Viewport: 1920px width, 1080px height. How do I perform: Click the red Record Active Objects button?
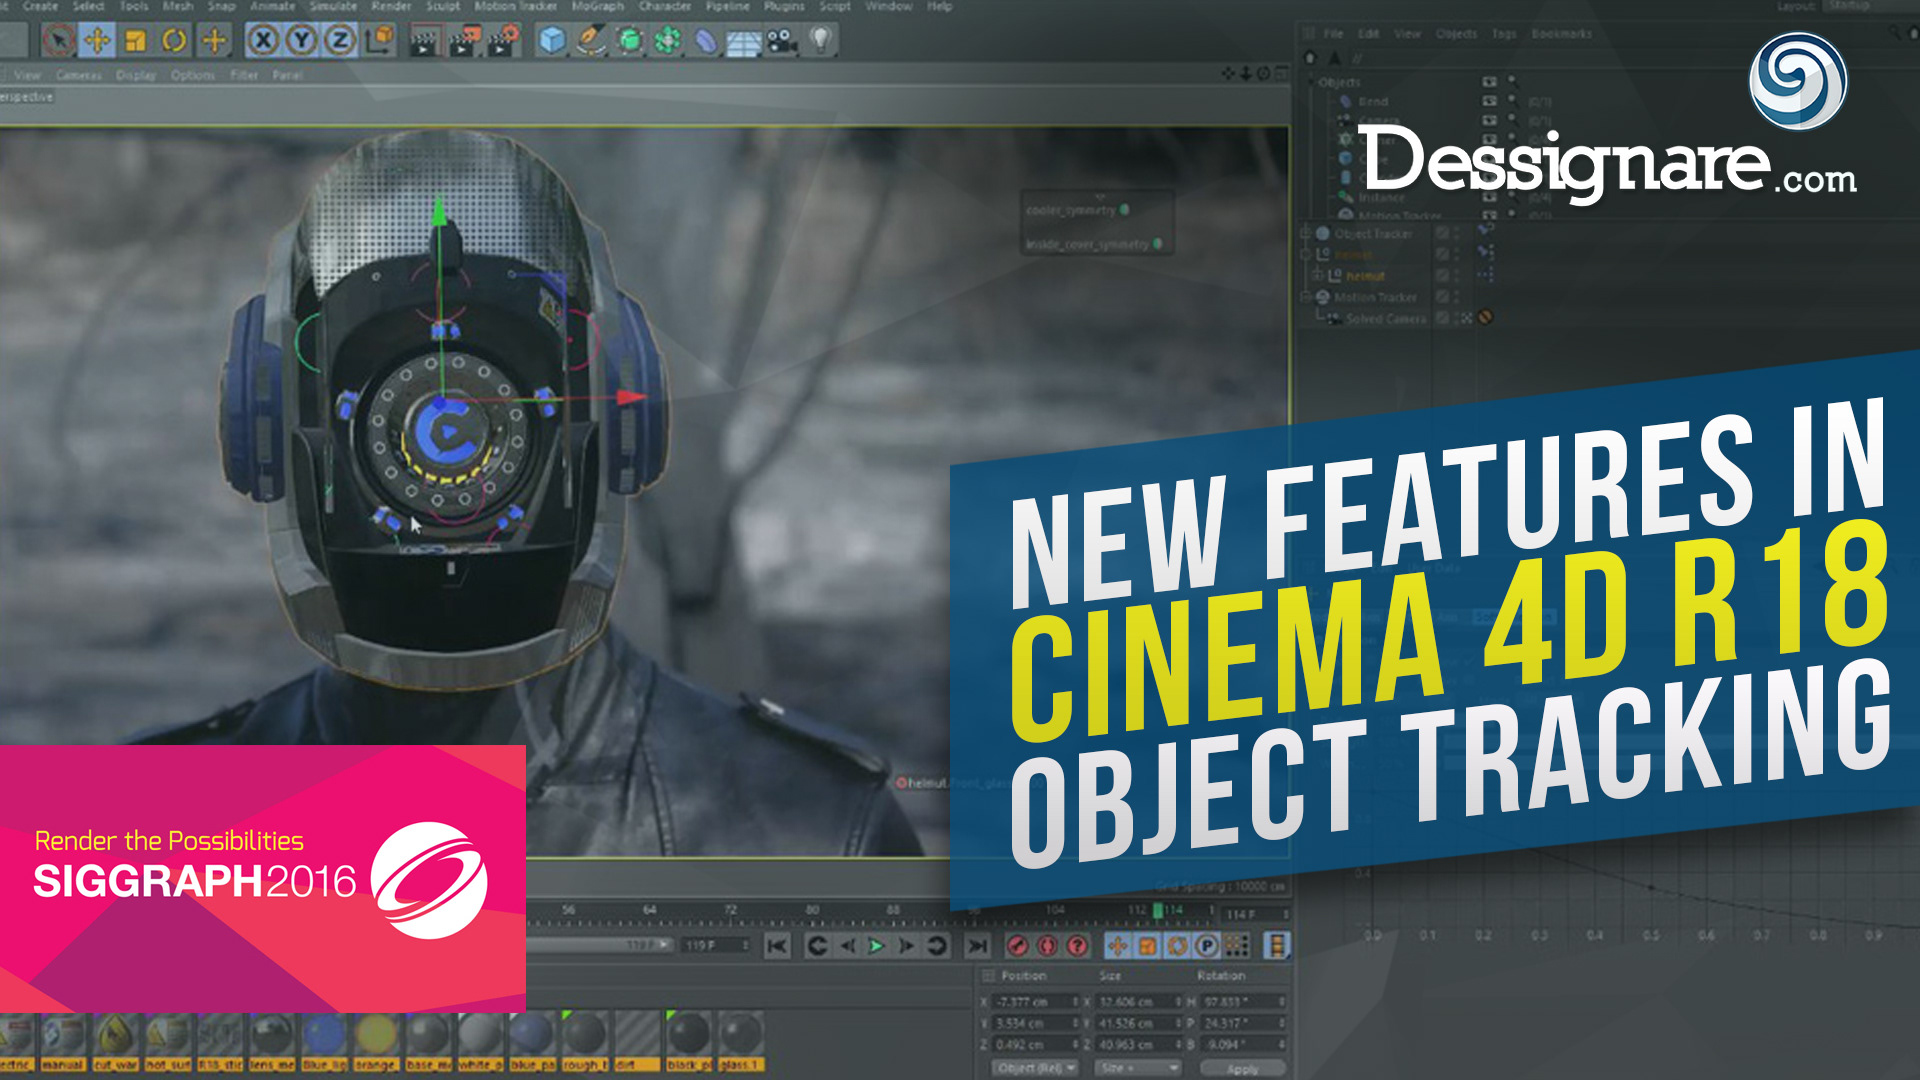click(x=1018, y=946)
